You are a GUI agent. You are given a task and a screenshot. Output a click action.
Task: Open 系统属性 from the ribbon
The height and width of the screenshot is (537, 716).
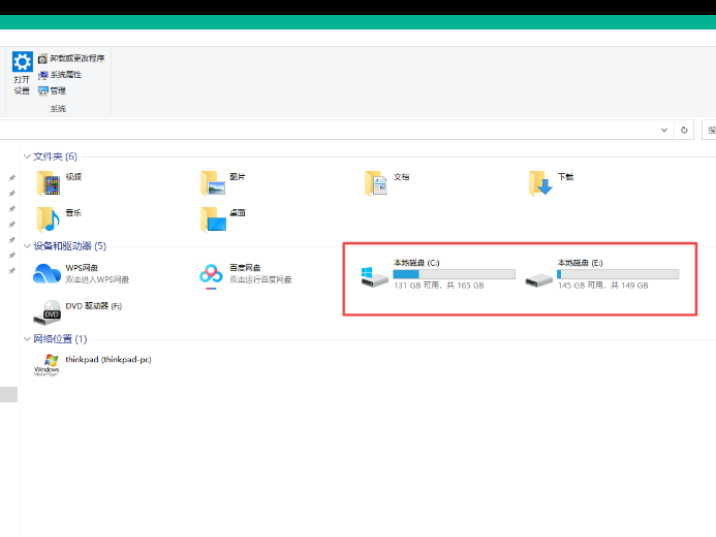click(60, 75)
